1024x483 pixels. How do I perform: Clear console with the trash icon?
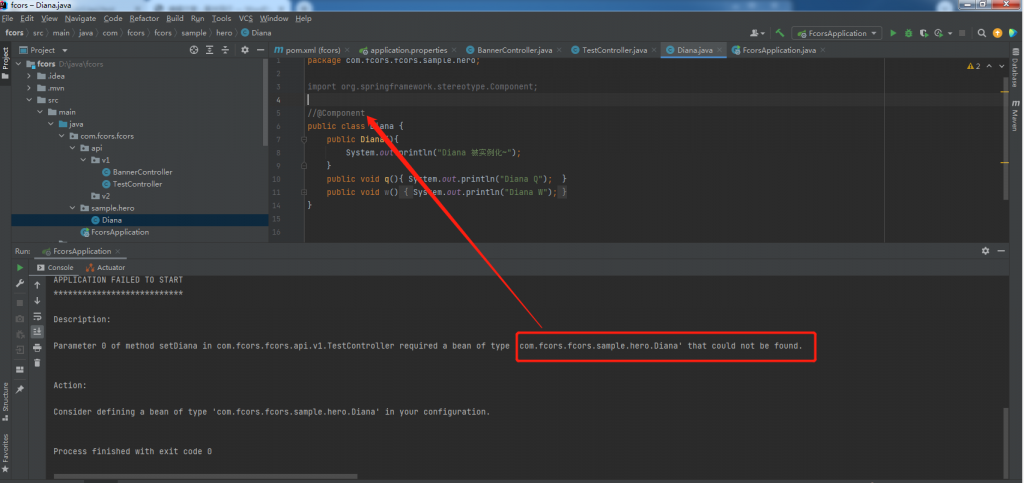37,363
